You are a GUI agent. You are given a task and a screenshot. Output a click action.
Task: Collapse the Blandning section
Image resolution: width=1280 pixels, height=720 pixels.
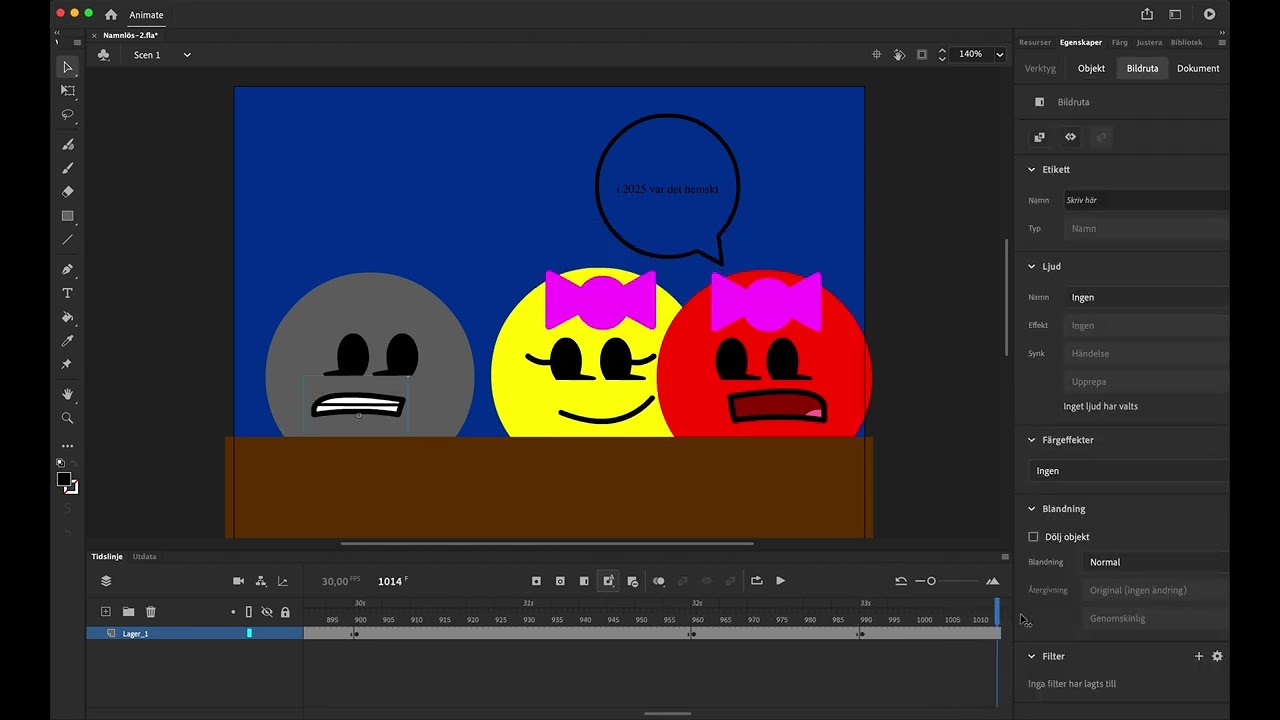point(1032,509)
